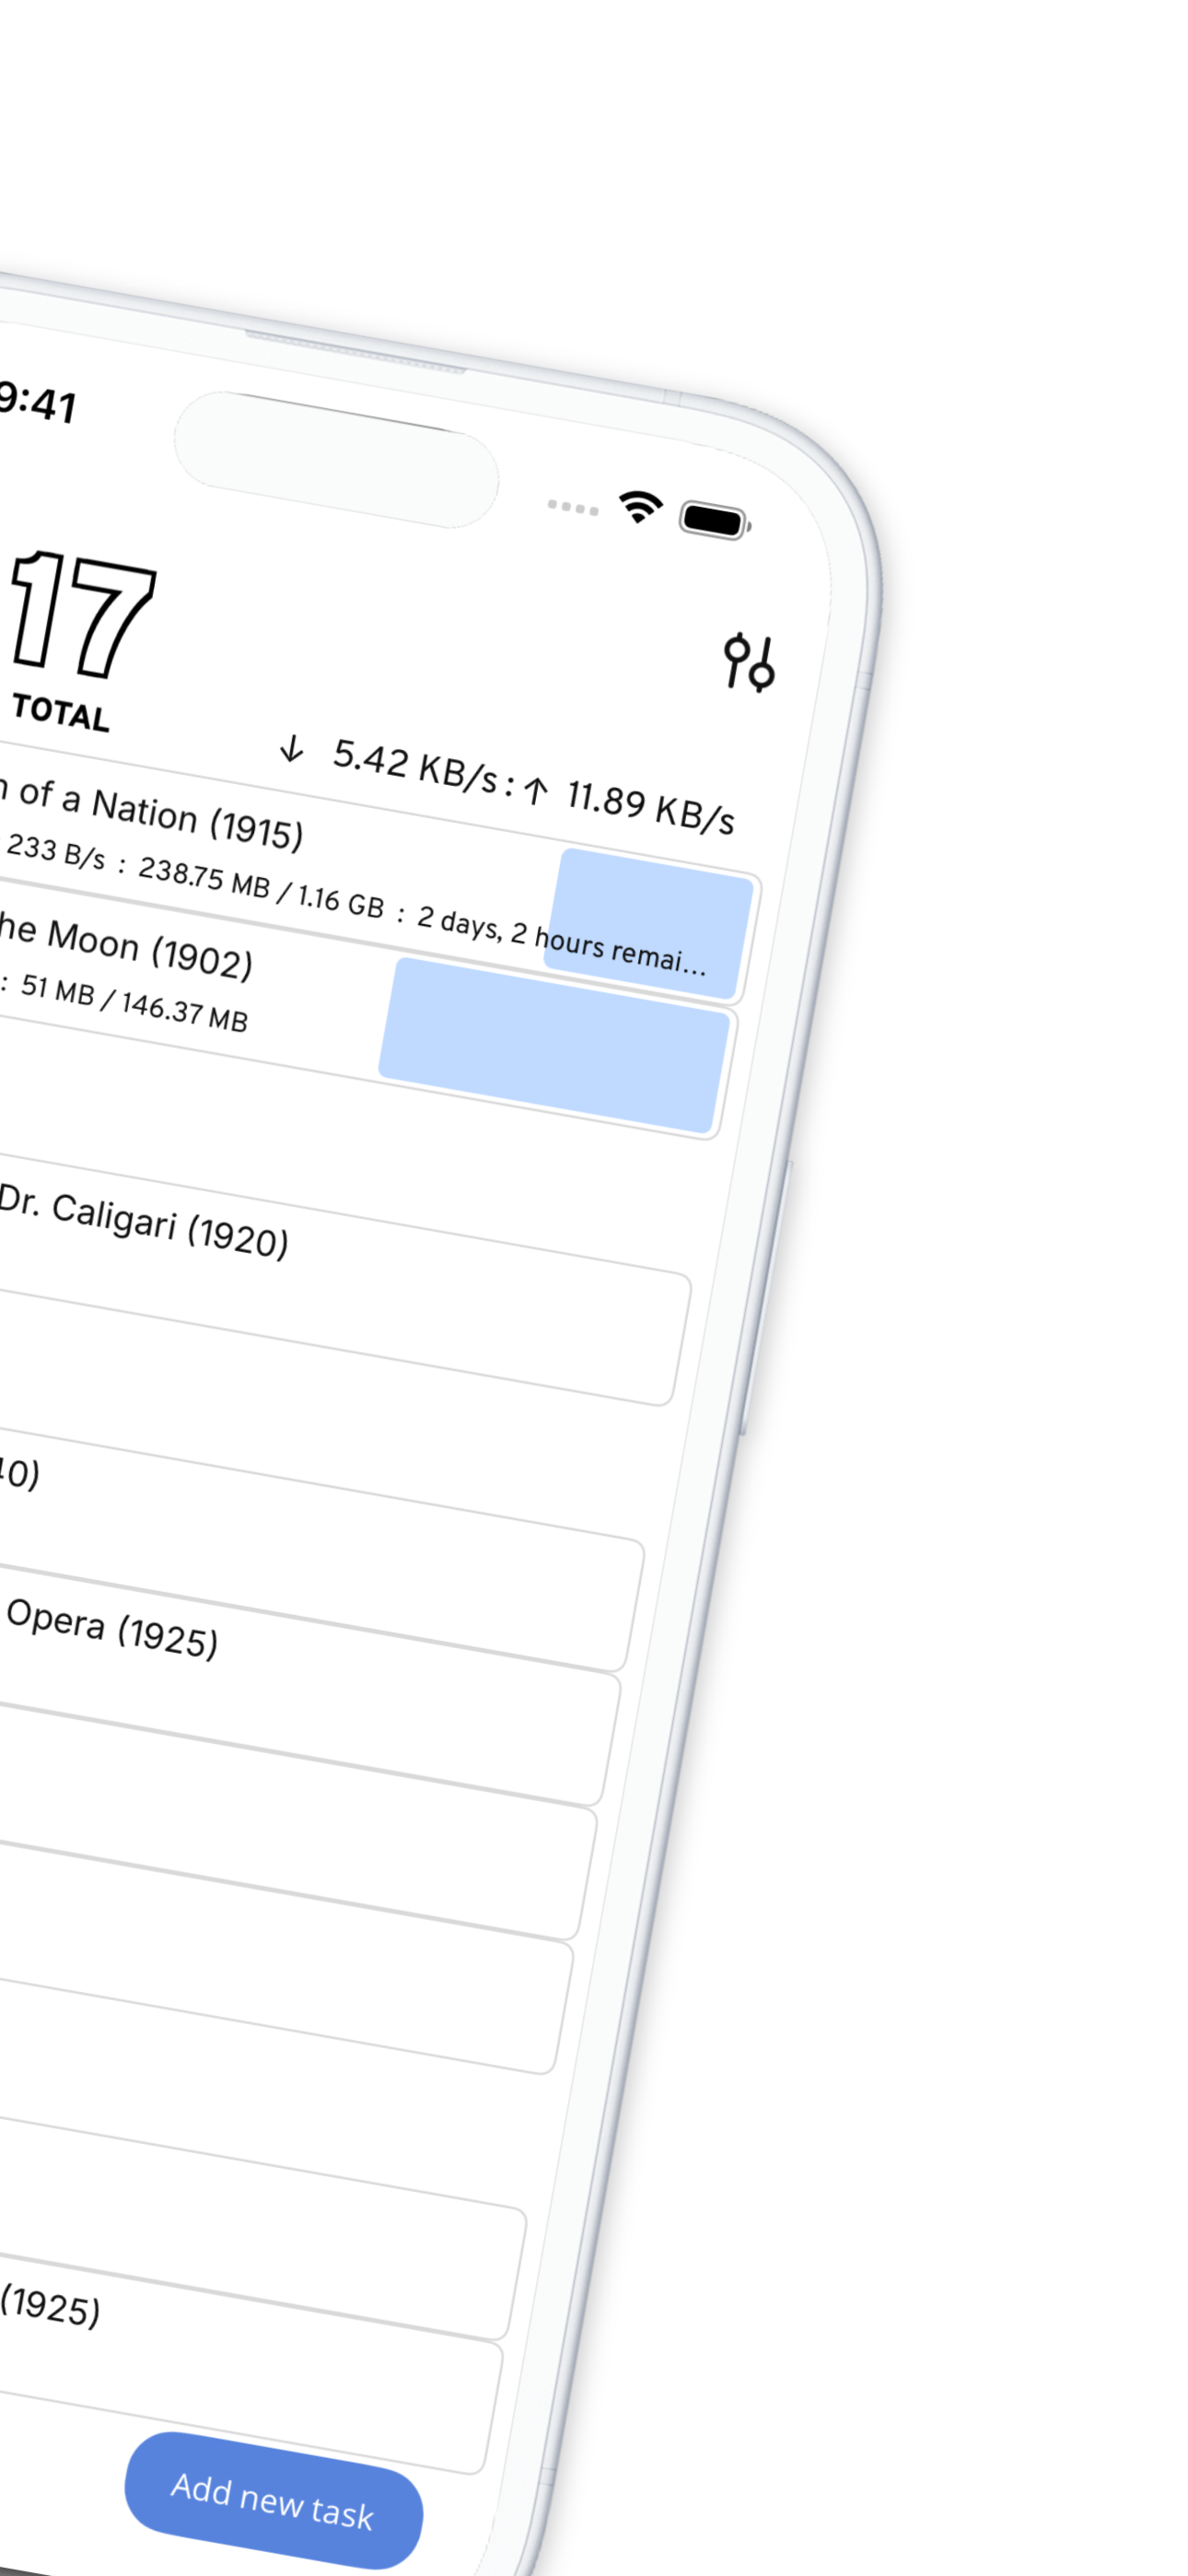Tap the download speed arrow icon

291,748
